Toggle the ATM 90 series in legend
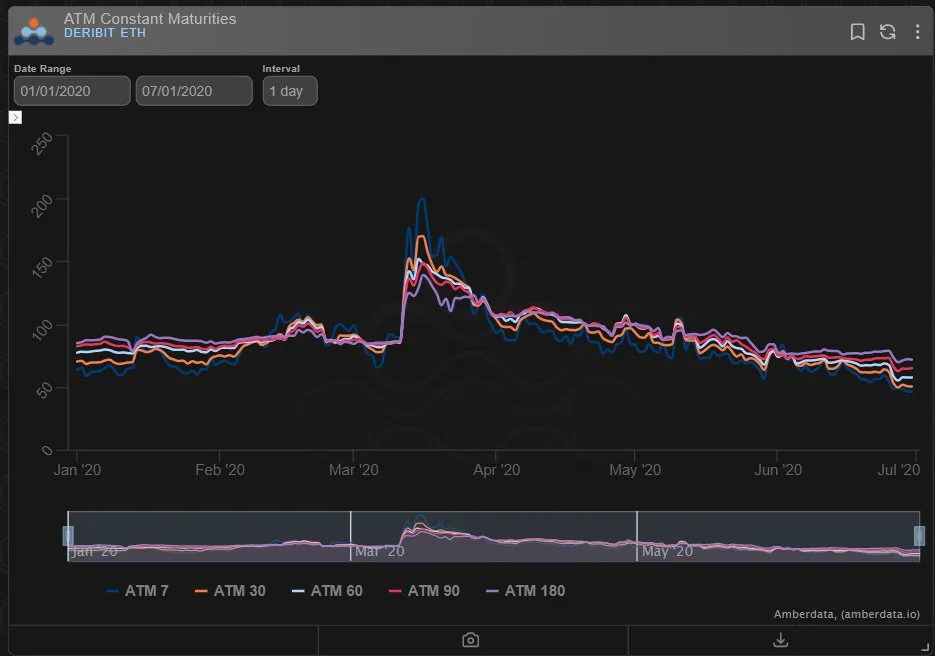The height and width of the screenshot is (656, 935). (x=424, y=591)
